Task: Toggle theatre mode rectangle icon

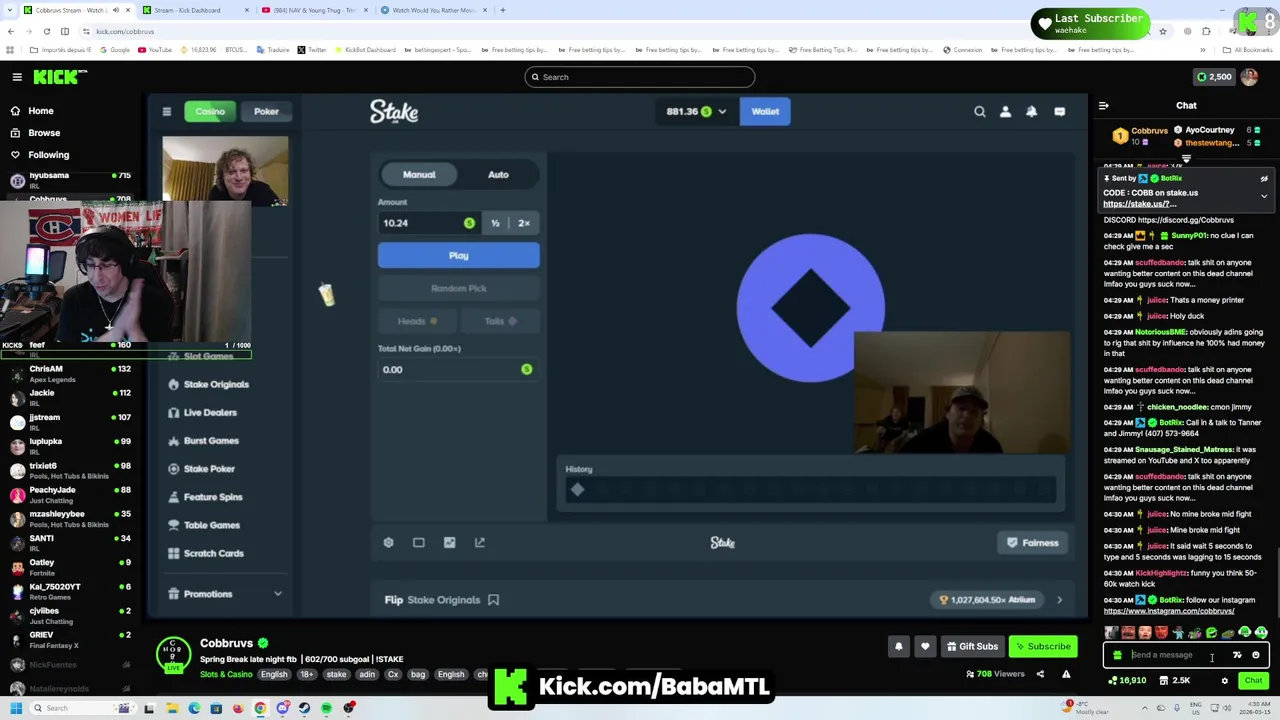Action: point(419,542)
